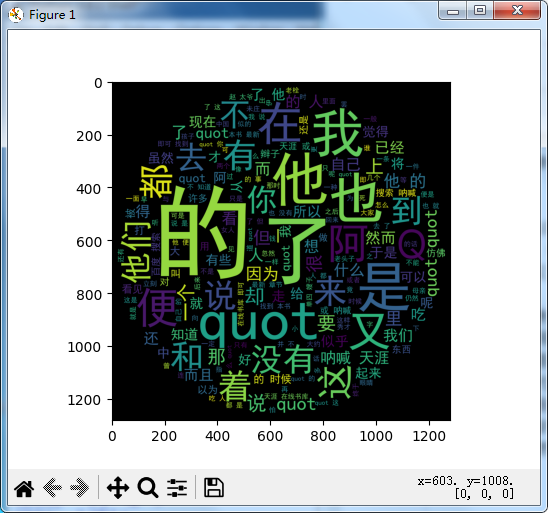Click the y-axis tick label 800
The width and height of the screenshot is (548, 513).
pos(89,294)
